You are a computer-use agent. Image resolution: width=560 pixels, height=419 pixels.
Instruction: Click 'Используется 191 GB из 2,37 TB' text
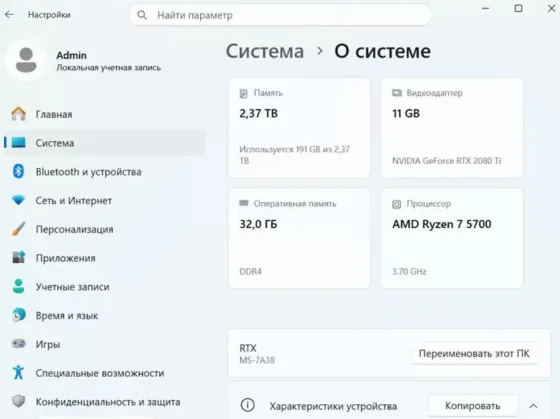pyautogui.click(x=294, y=155)
